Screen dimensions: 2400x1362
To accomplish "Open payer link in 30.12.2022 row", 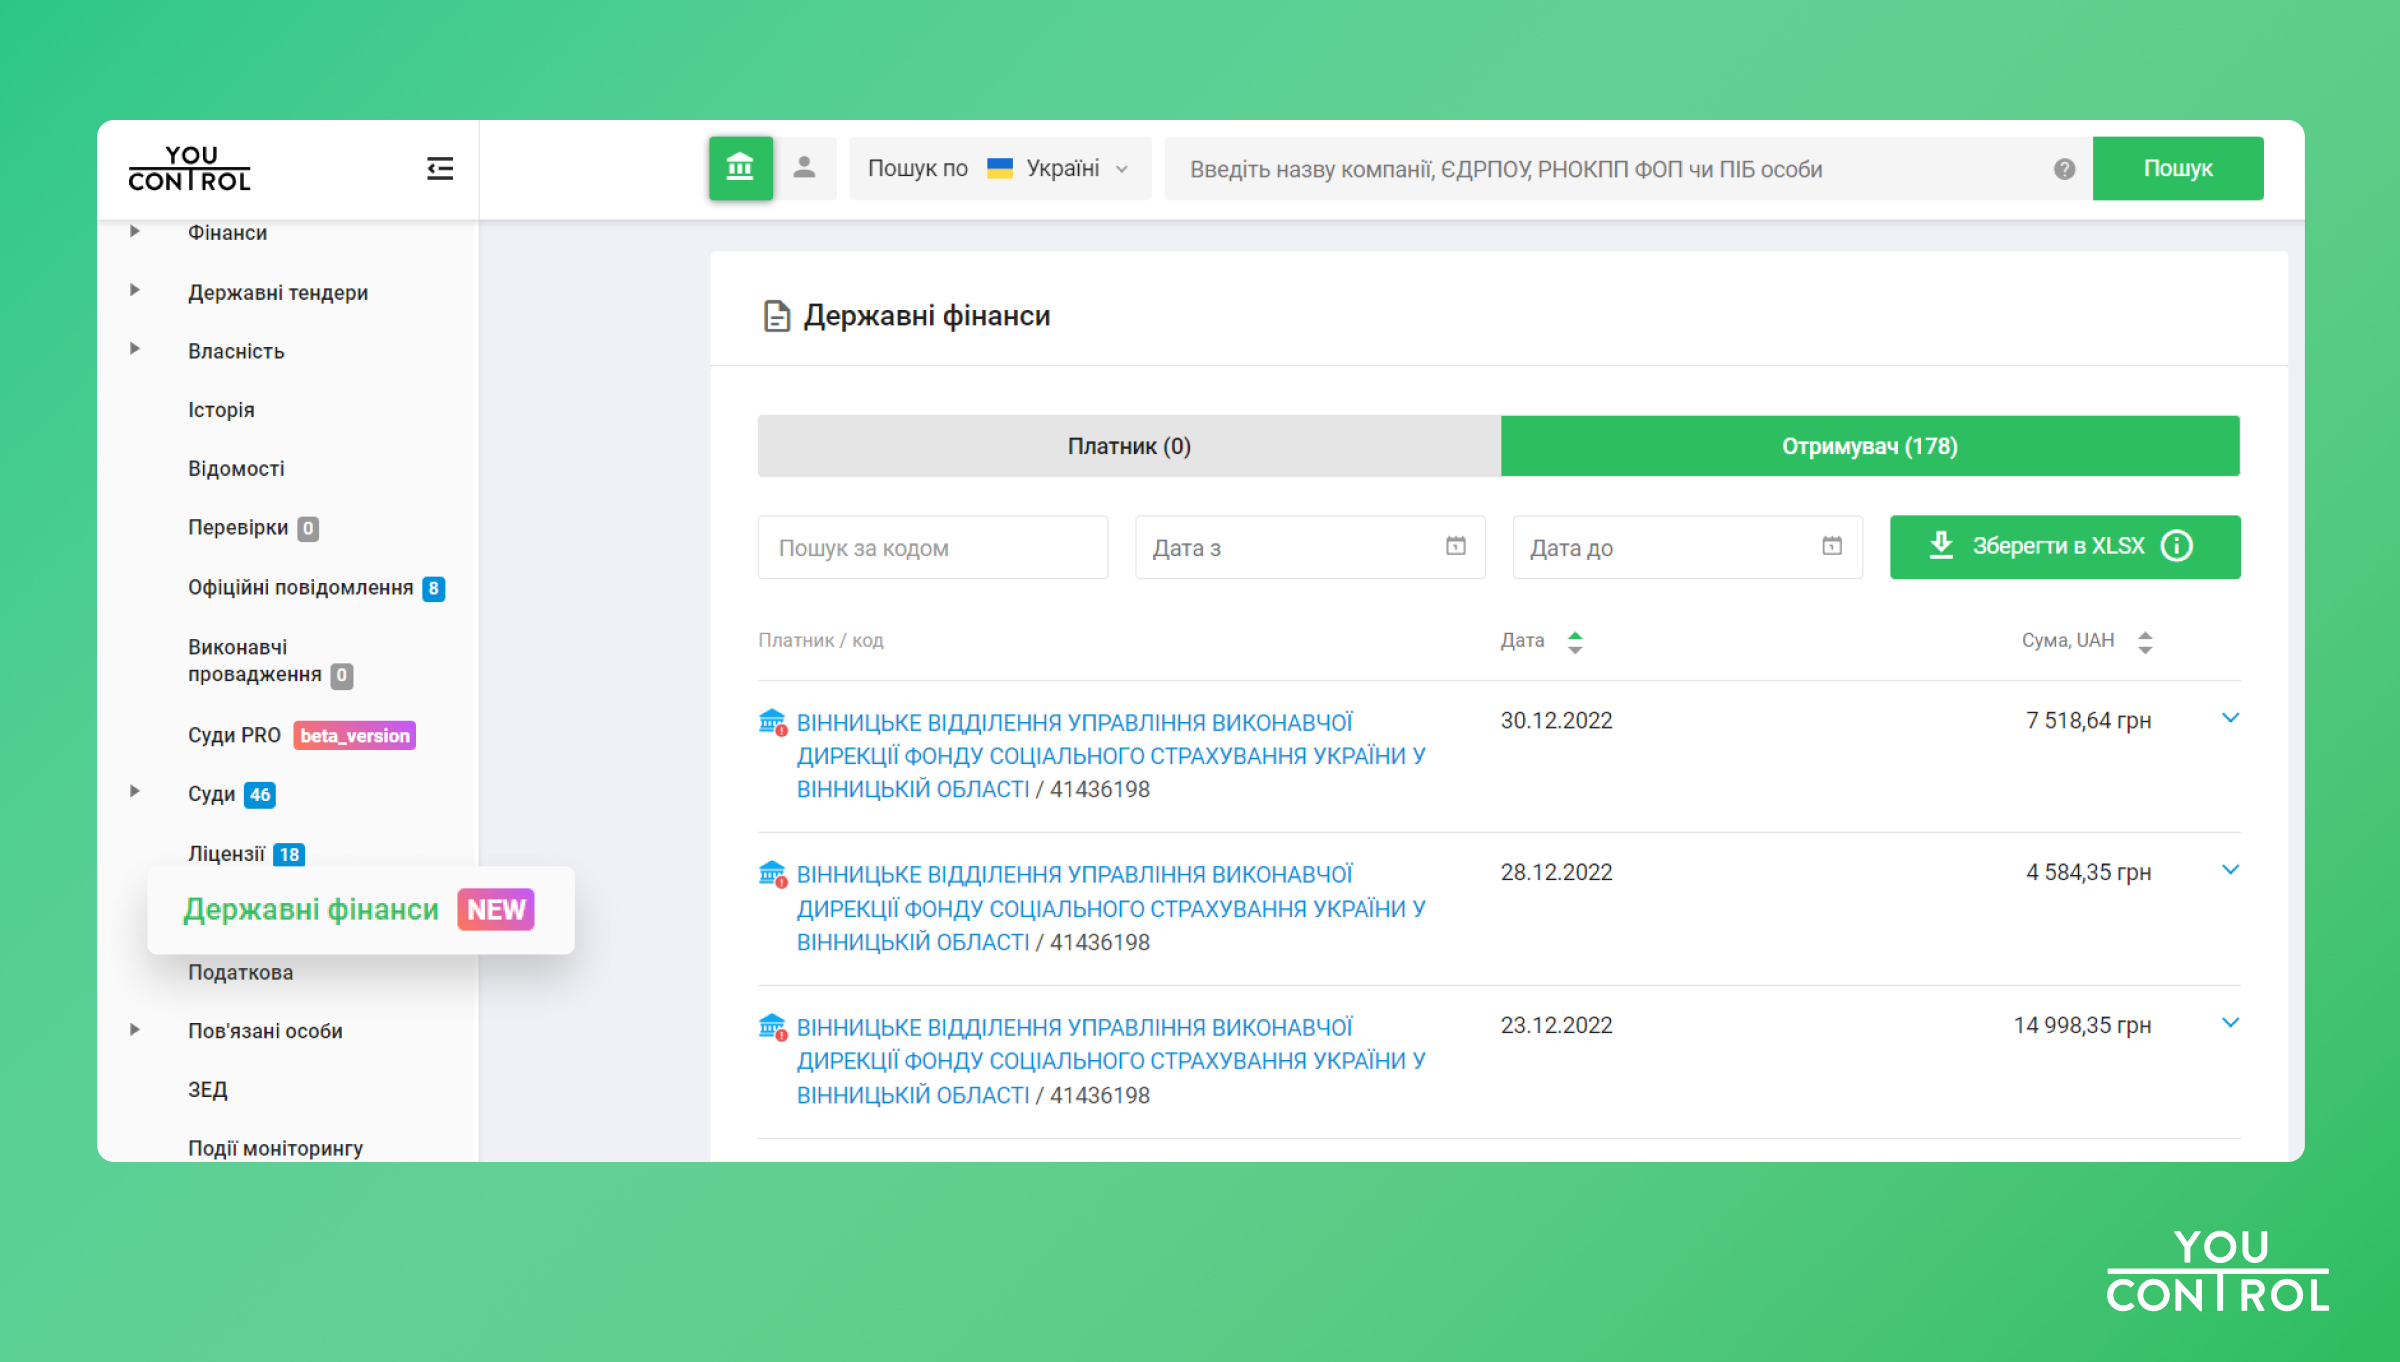I will (1111, 756).
